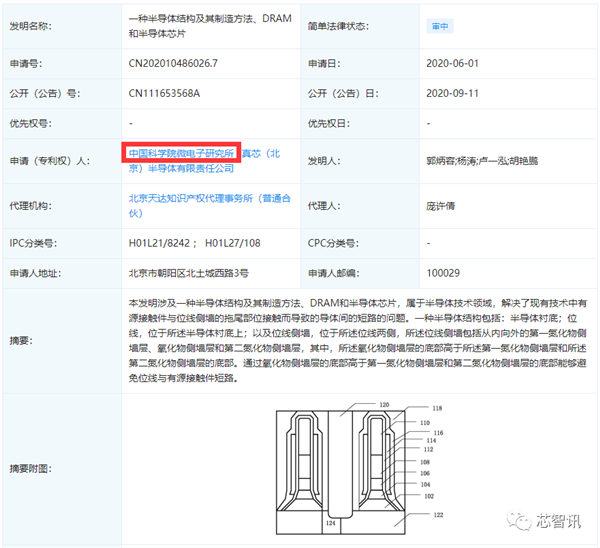The width and height of the screenshot is (600, 548).
Task: Click the IPC分类号 field label
Action: [x=33, y=243]
